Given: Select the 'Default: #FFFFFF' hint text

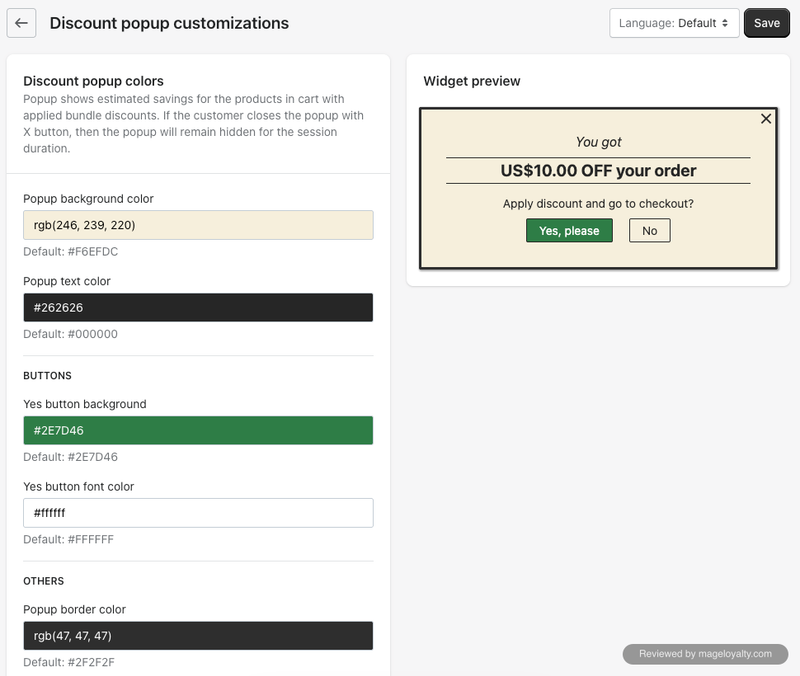Looking at the screenshot, I should point(68,539).
